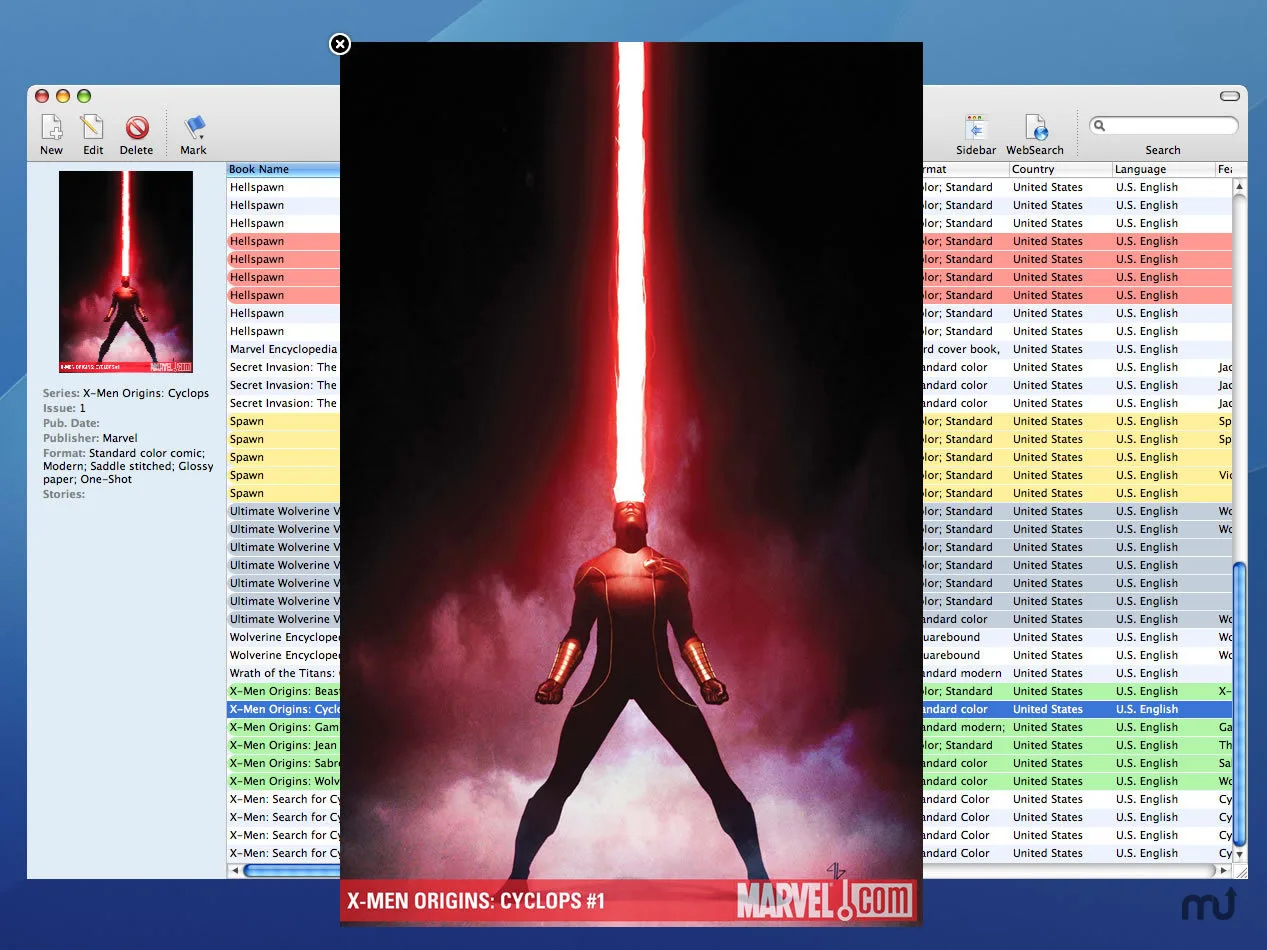Viewport: 1267px width, 950px height.
Task: Open the Edit pencil tool
Action: [92, 128]
